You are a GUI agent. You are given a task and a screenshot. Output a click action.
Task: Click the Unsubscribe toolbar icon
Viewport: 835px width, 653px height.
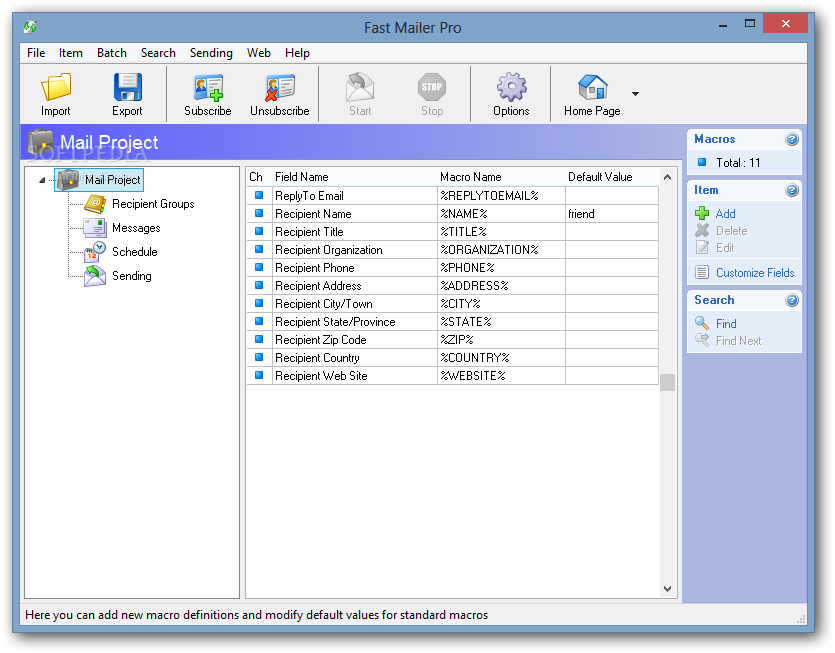coord(280,88)
